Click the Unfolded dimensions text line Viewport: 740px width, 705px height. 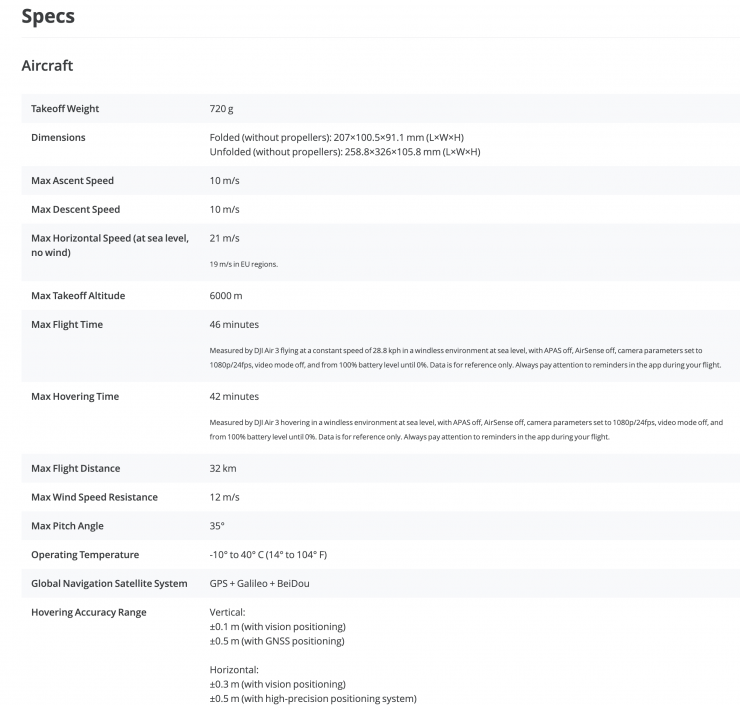344,152
